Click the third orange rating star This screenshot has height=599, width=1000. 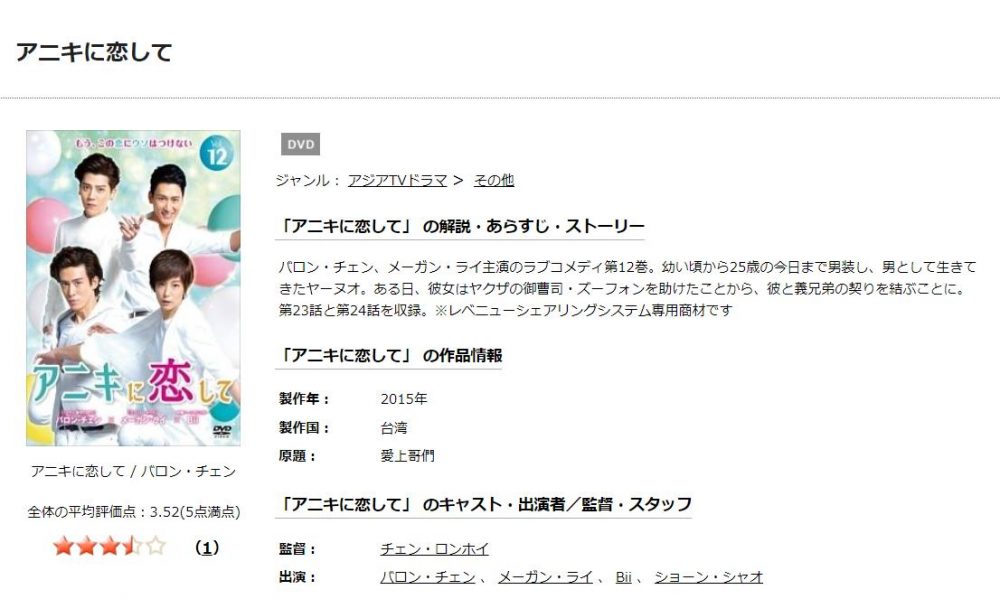click(x=110, y=546)
